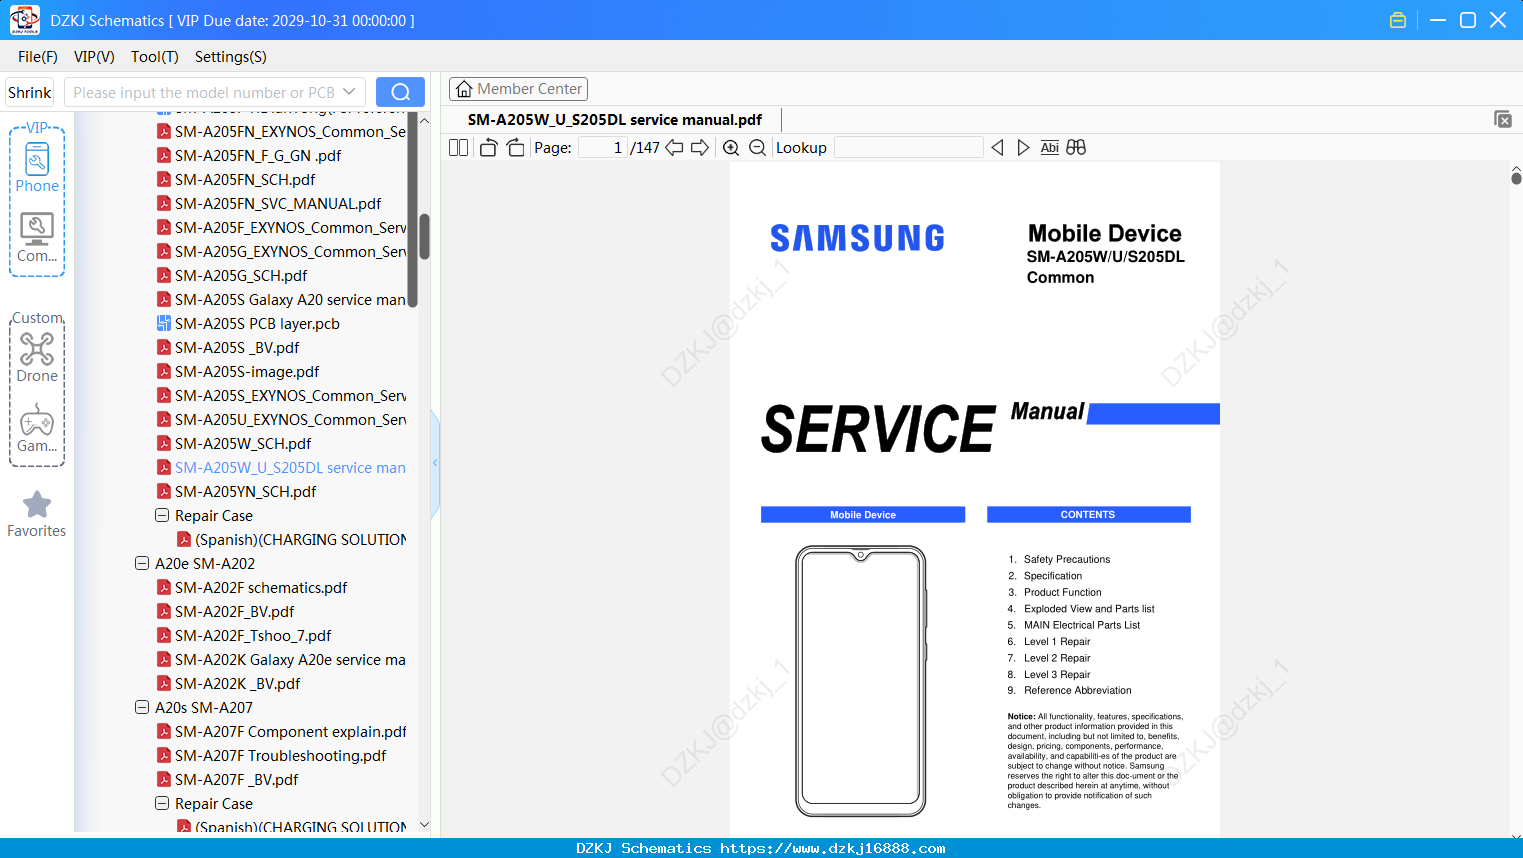Toggle the Abi match-case option
Viewport: 1523px width, 858px height.
click(1049, 148)
